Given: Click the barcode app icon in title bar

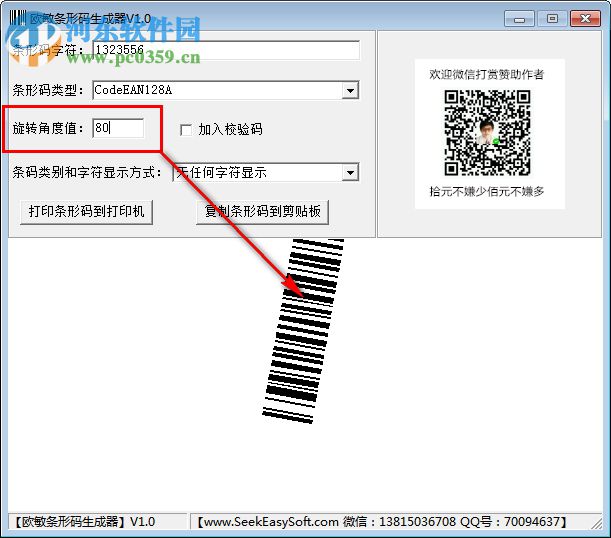Looking at the screenshot, I should 17,18.
